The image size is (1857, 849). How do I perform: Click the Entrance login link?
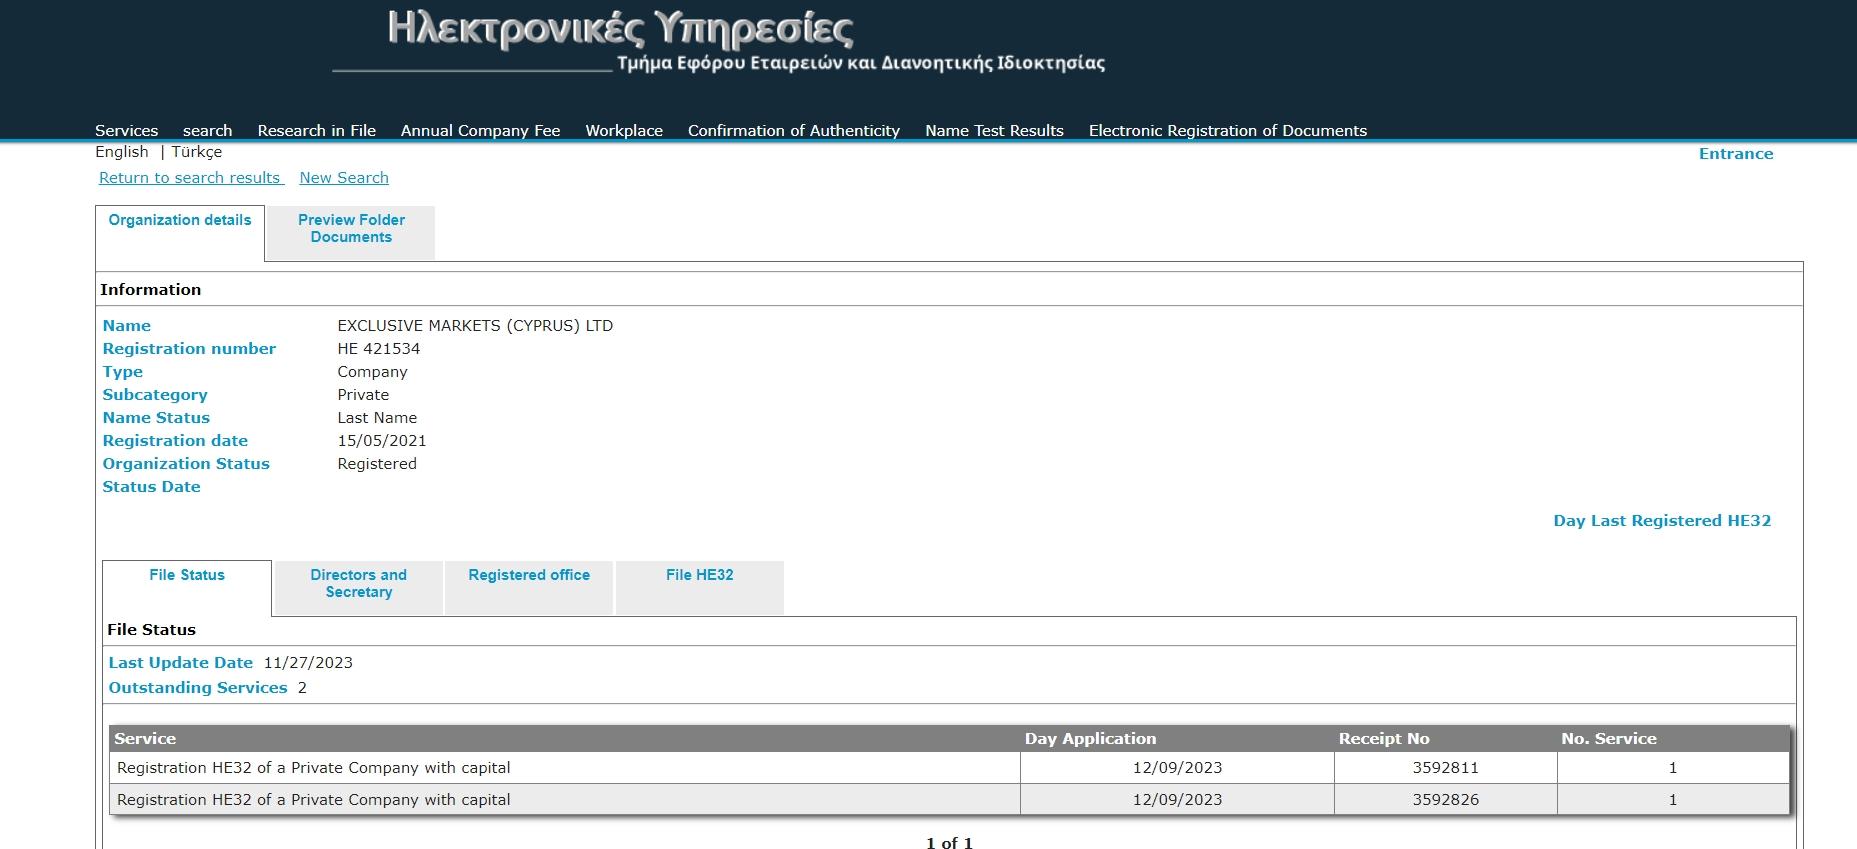click(x=1736, y=154)
